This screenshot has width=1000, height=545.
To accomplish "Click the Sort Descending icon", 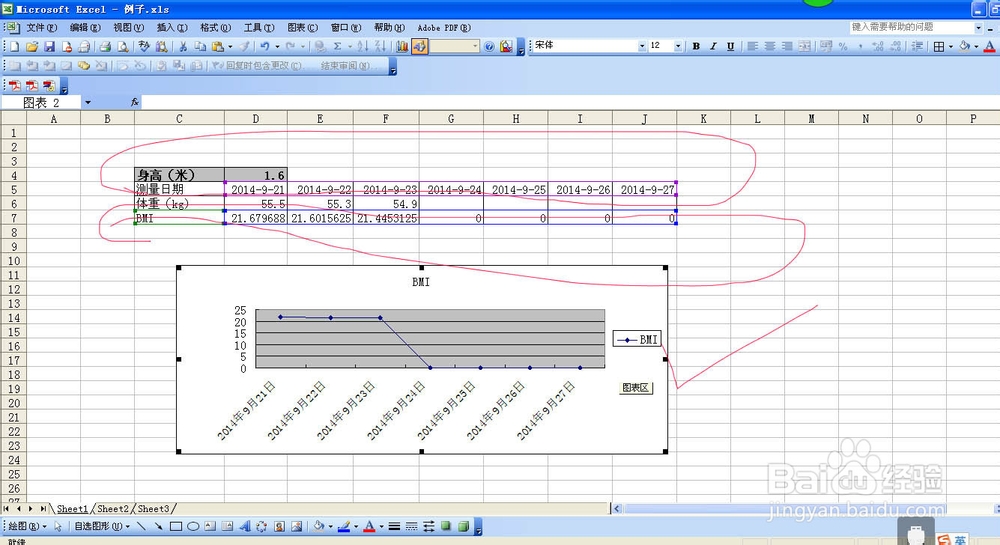I will [381, 47].
